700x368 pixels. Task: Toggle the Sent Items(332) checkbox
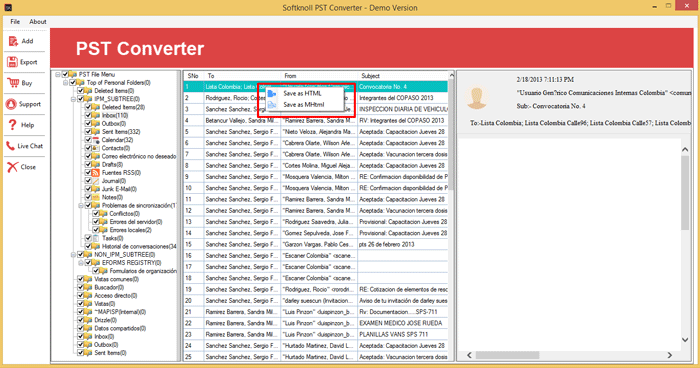(88, 132)
